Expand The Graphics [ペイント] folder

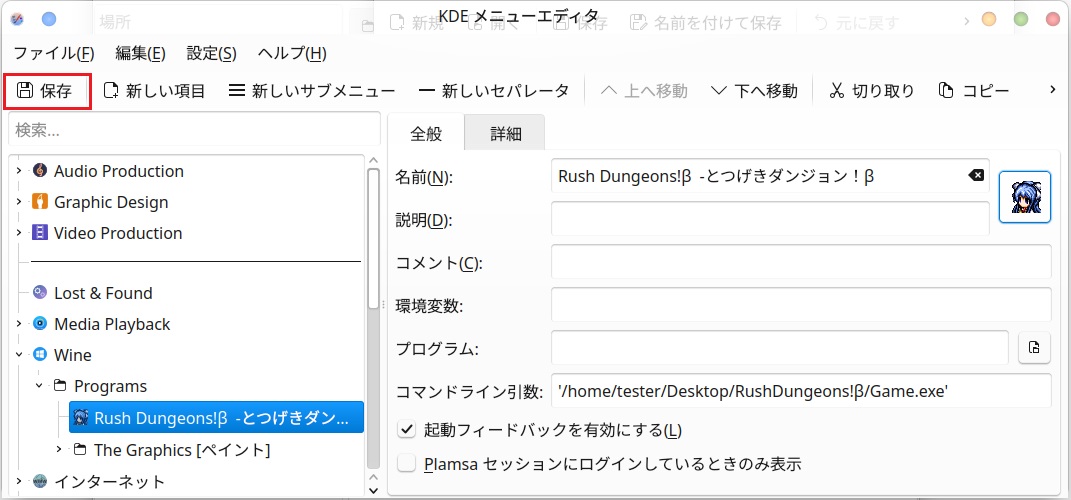point(59,450)
